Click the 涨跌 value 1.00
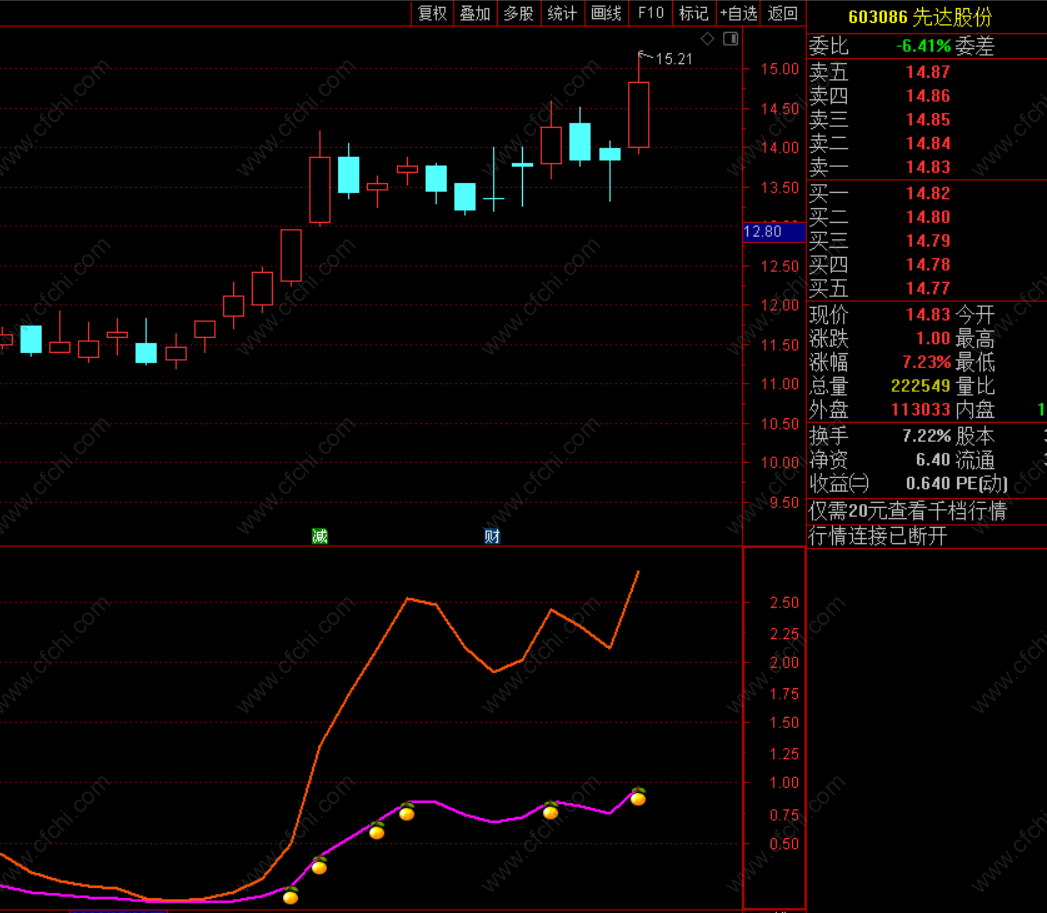The height and width of the screenshot is (913, 1047). click(x=933, y=339)
